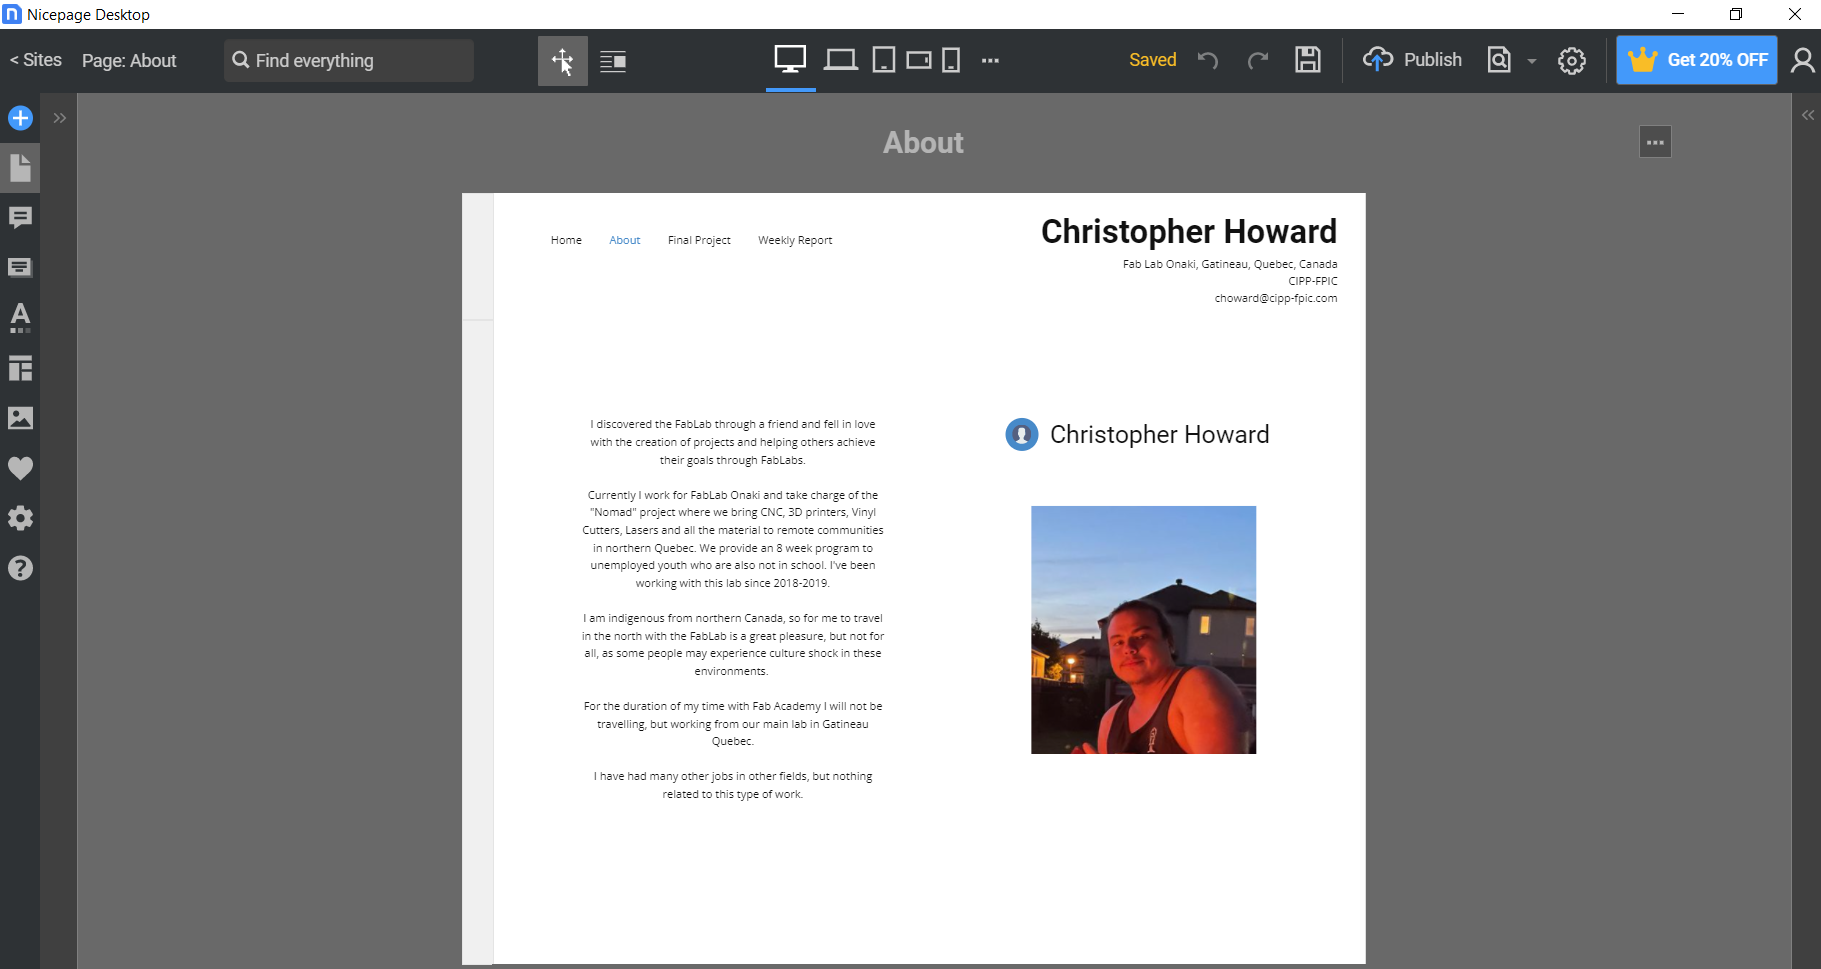The width and height of the screenshot is (1821, 969).
Task: Switch to Laptop view mode
Action: coord(840,60)
